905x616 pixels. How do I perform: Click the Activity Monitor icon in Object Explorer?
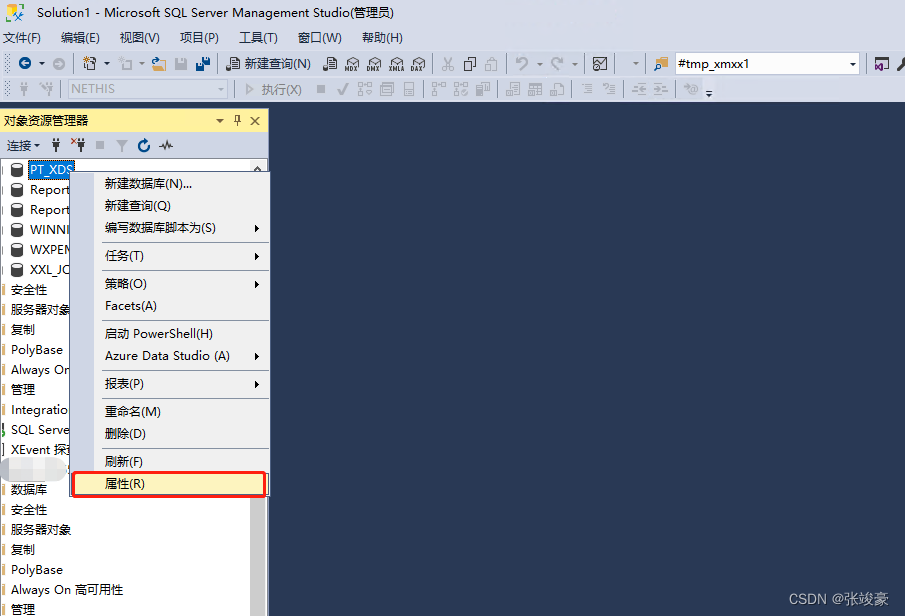click(x=166, y=146)
